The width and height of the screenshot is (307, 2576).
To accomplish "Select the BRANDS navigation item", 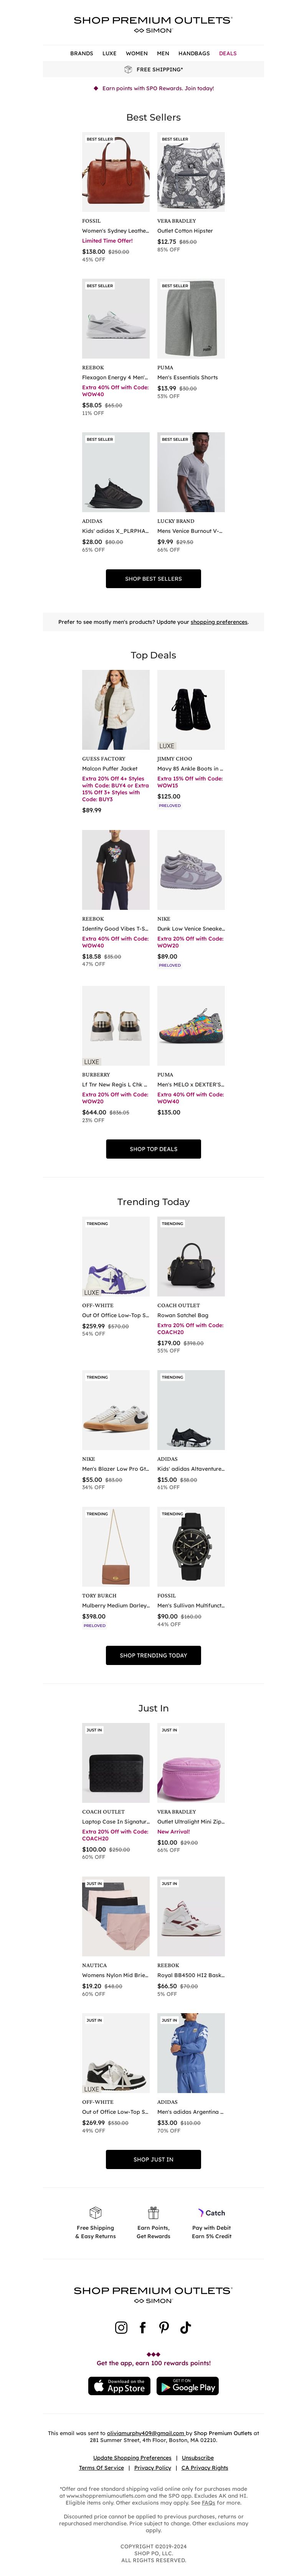I will (x=82, y=53).
